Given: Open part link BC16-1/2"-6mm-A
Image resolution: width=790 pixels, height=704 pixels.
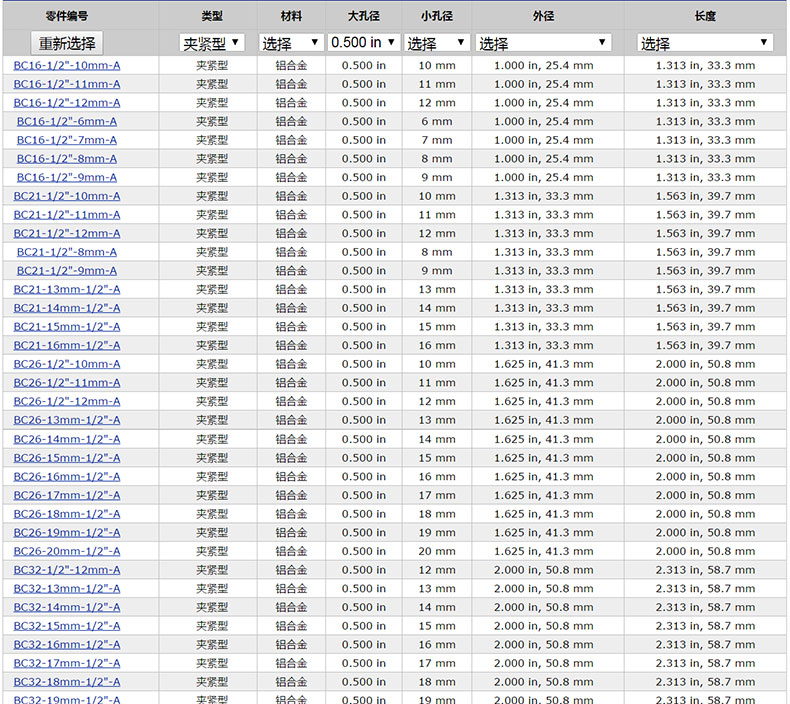Looking at the screenshot, I should pyautogui.click(x=67, y=121).
